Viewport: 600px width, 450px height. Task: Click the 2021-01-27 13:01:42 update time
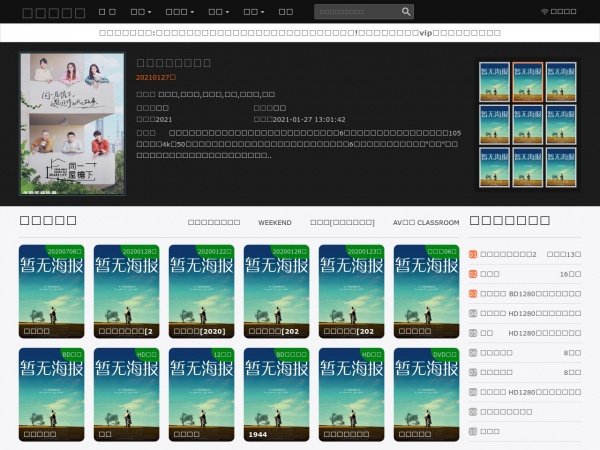[x=309, y=119]
